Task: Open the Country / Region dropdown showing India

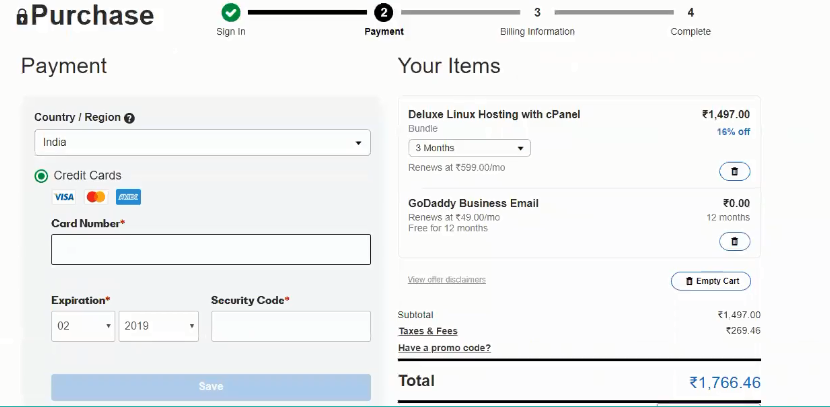Action: tap(202, 142)
